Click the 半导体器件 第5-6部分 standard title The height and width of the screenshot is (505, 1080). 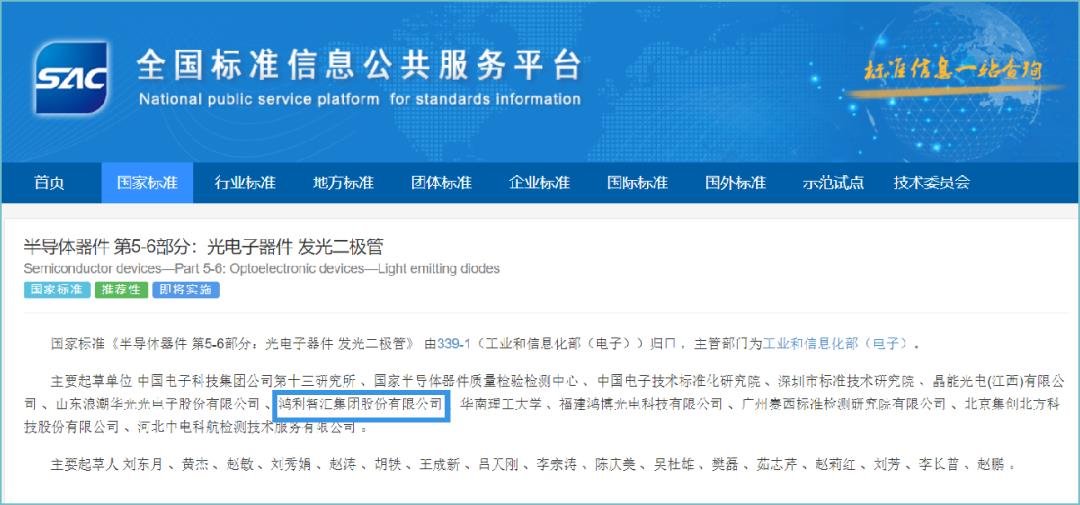[x=203, y=247]
